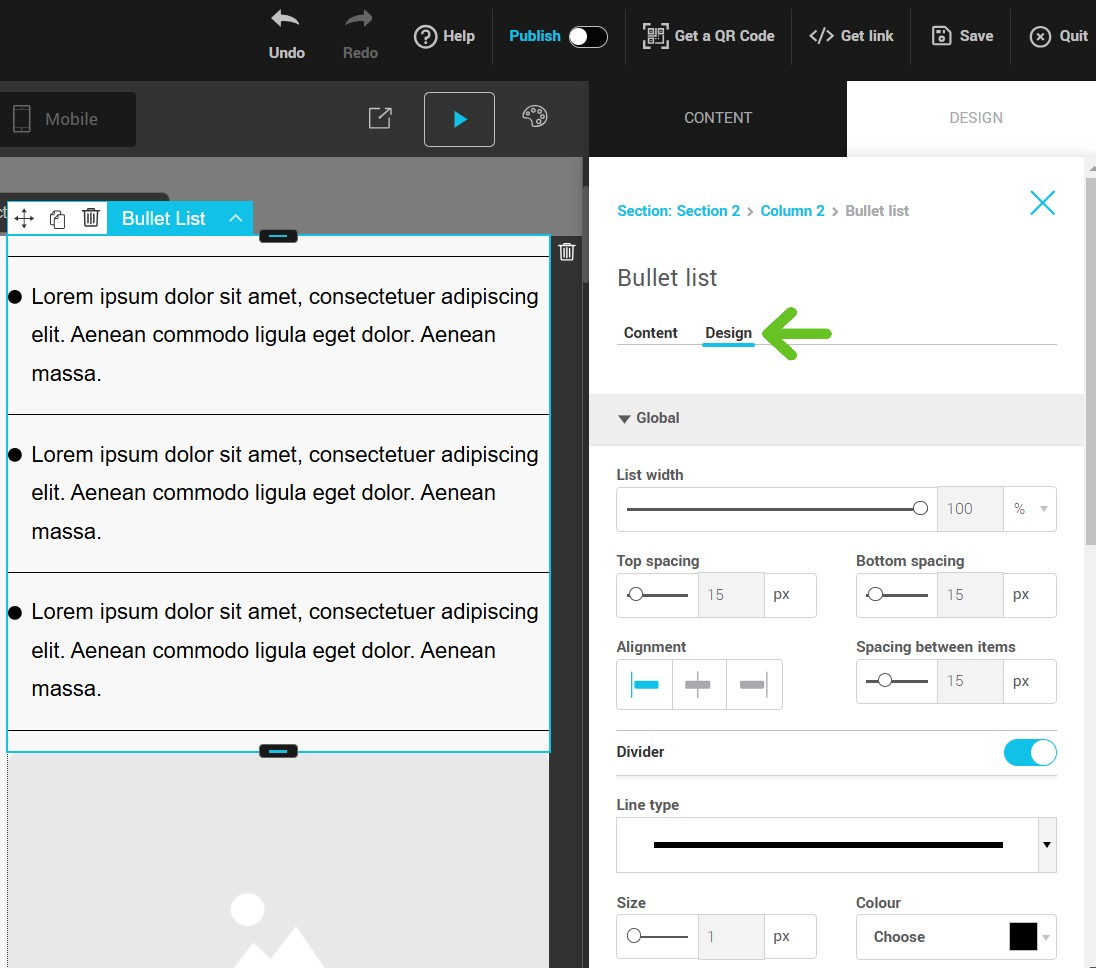Click the move crosshair icon on Bullet List
The width and height of the screenshot is (1096, 968).
(x=24, y=217)
